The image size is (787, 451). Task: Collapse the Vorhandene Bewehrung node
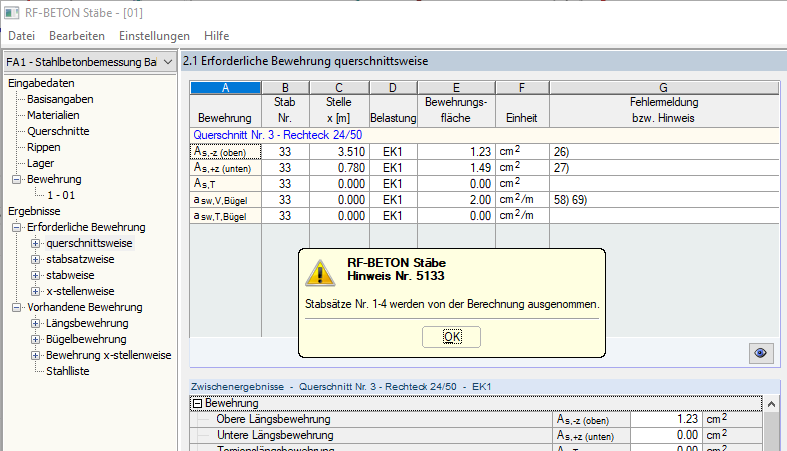(17, 308)
